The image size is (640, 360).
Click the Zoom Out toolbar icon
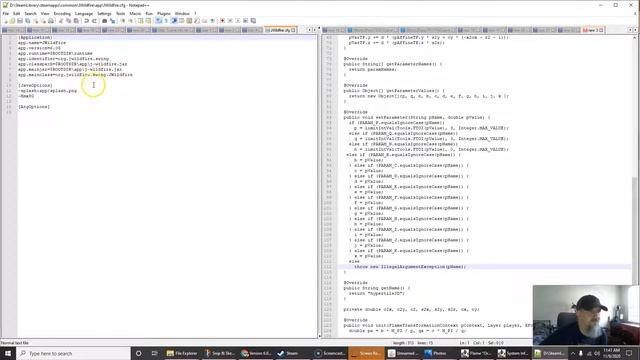(131, 20)
